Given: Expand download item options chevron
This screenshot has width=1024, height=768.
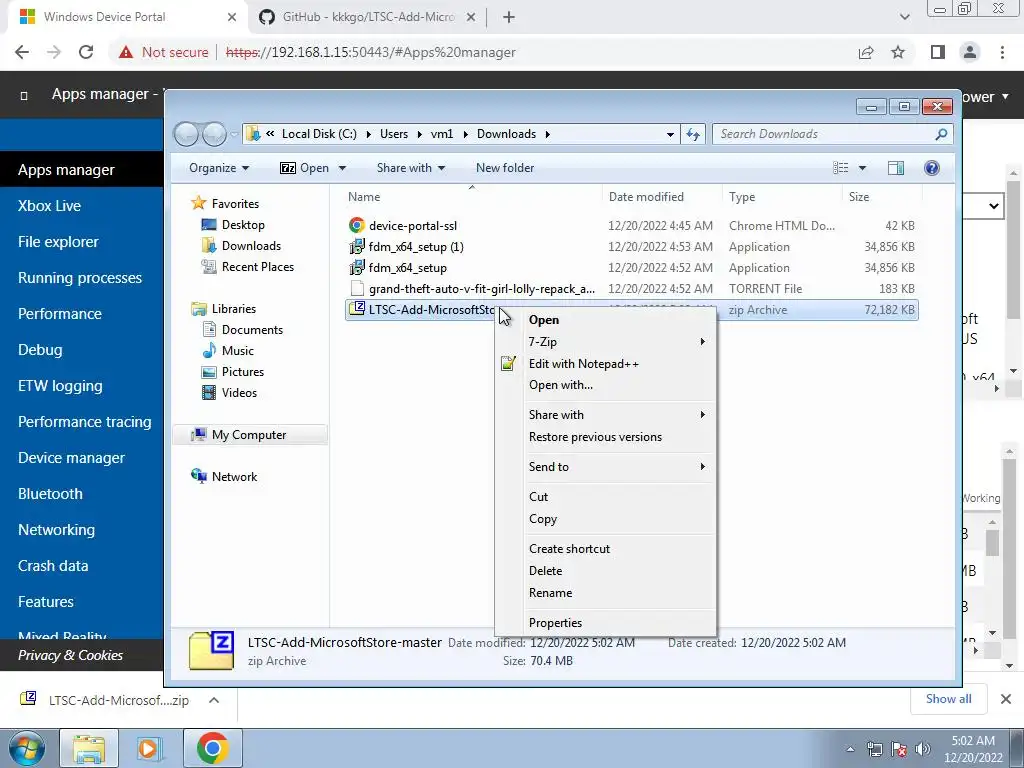Looking at the screenshot, I should tap(214, 700).
